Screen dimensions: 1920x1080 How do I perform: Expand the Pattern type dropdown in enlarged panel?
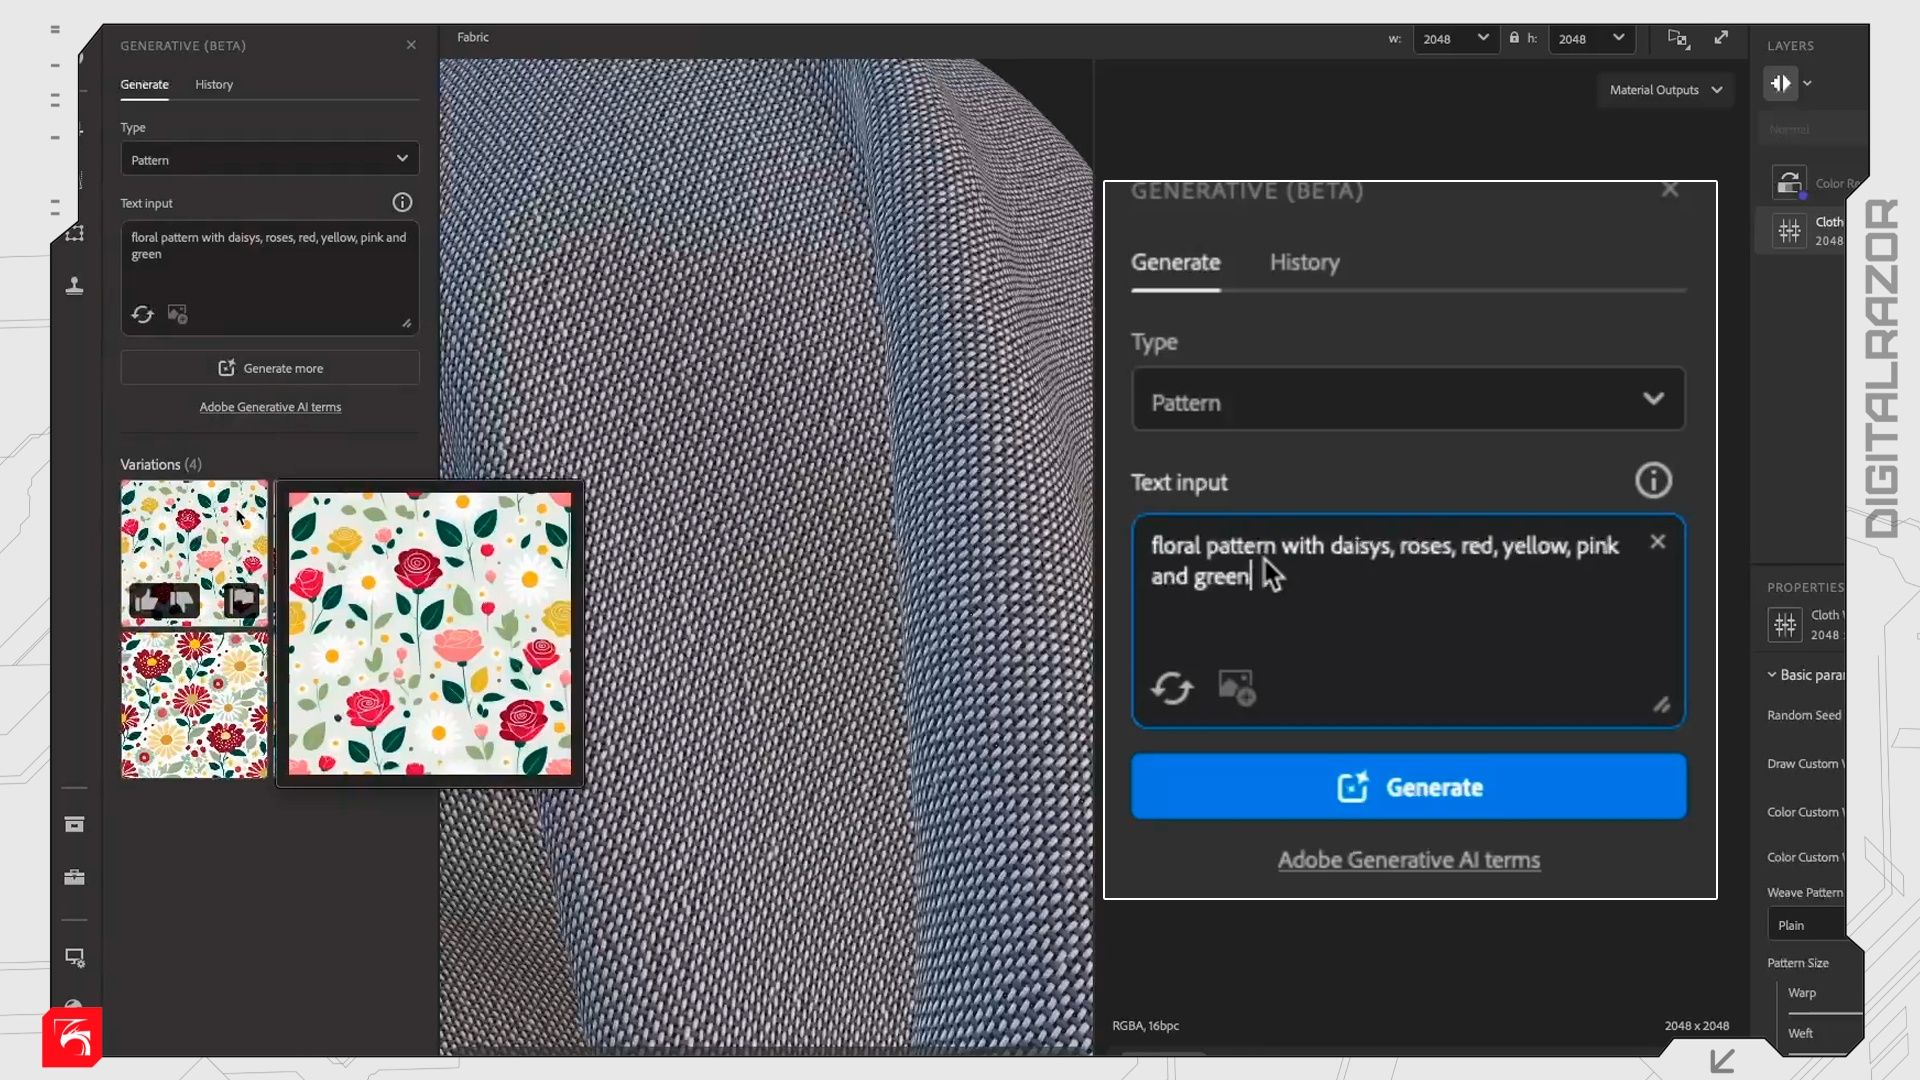[x=1407, y=400]
